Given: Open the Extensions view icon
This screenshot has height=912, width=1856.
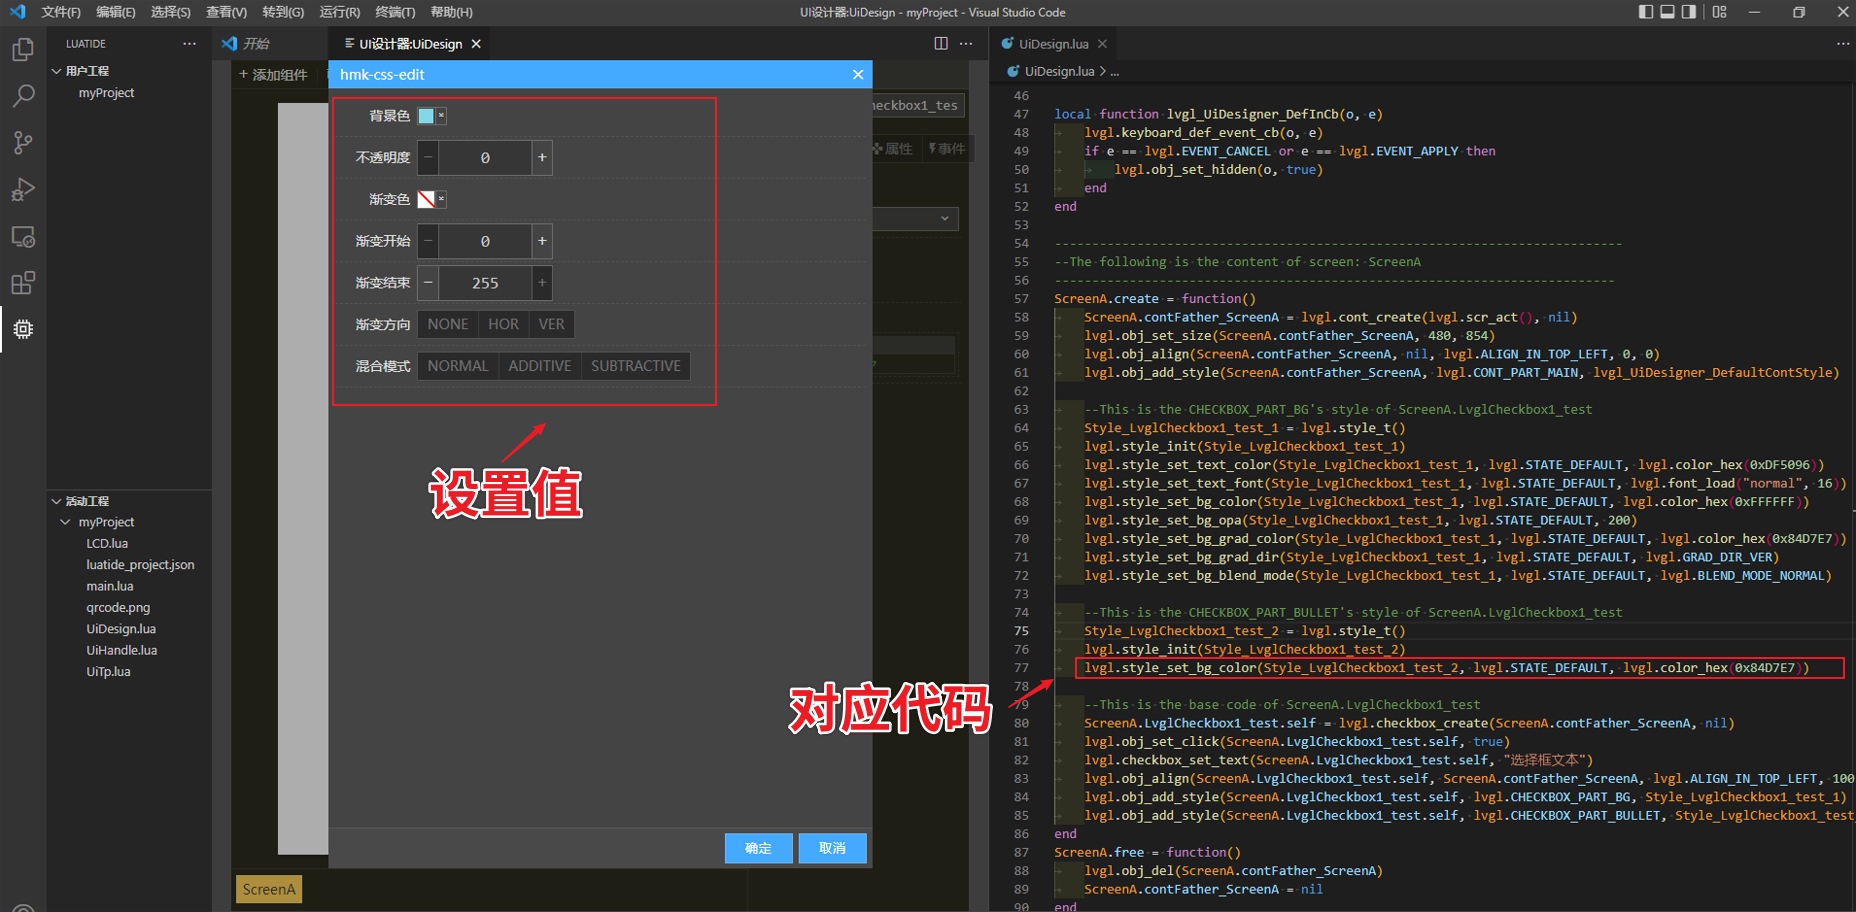Looking at the screenshot, I should (23, 283).
